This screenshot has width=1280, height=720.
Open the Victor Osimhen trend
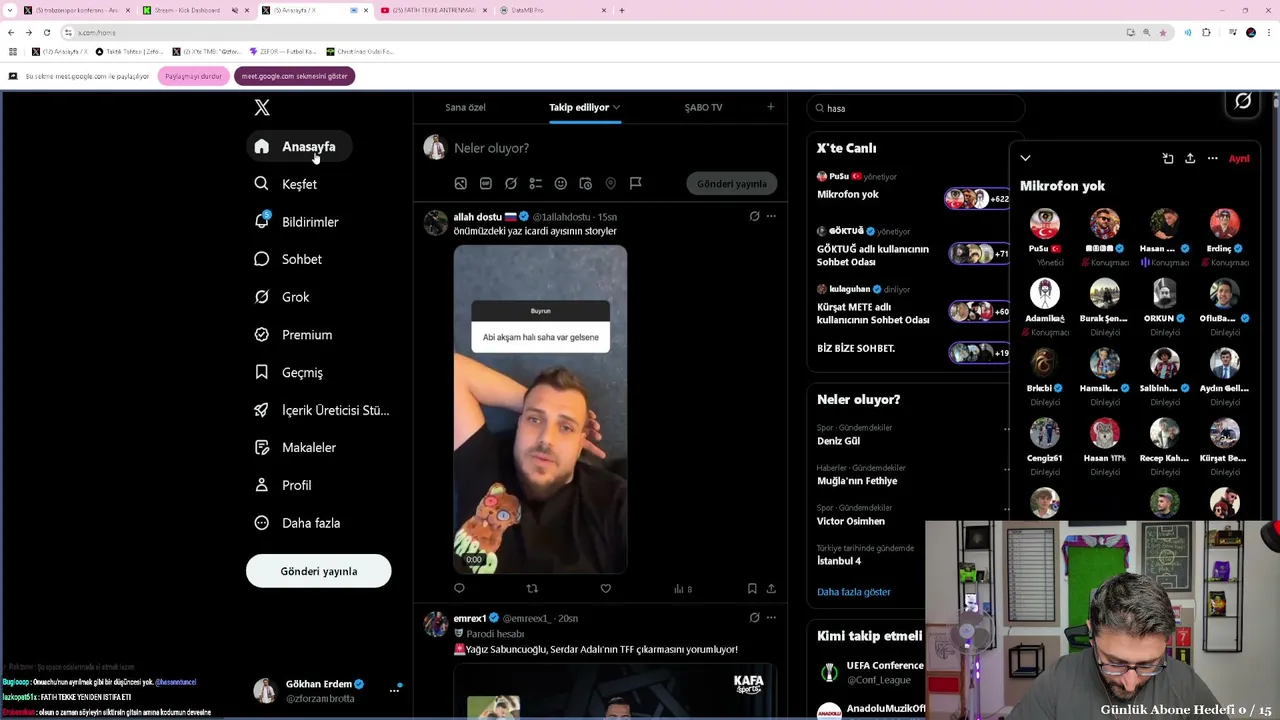tap(851, 521)
